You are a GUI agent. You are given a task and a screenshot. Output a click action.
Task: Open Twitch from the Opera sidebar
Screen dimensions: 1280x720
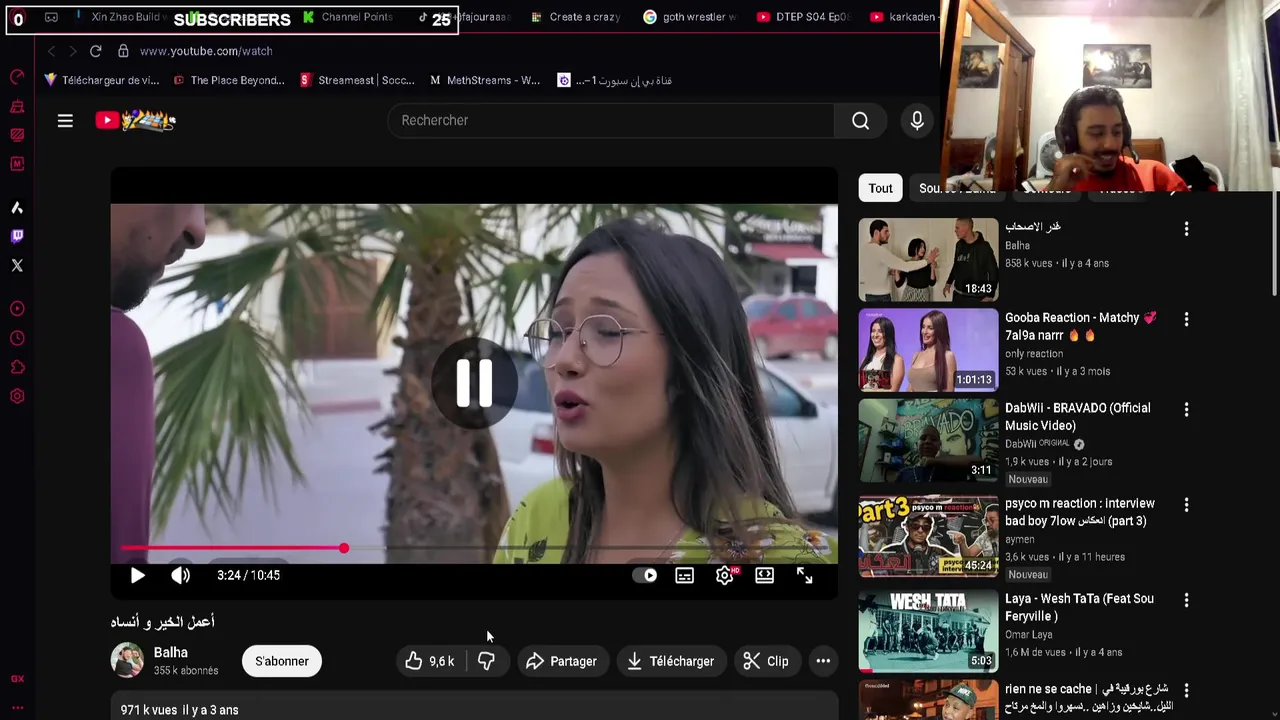pyautogui.click(x=17, y=236)
